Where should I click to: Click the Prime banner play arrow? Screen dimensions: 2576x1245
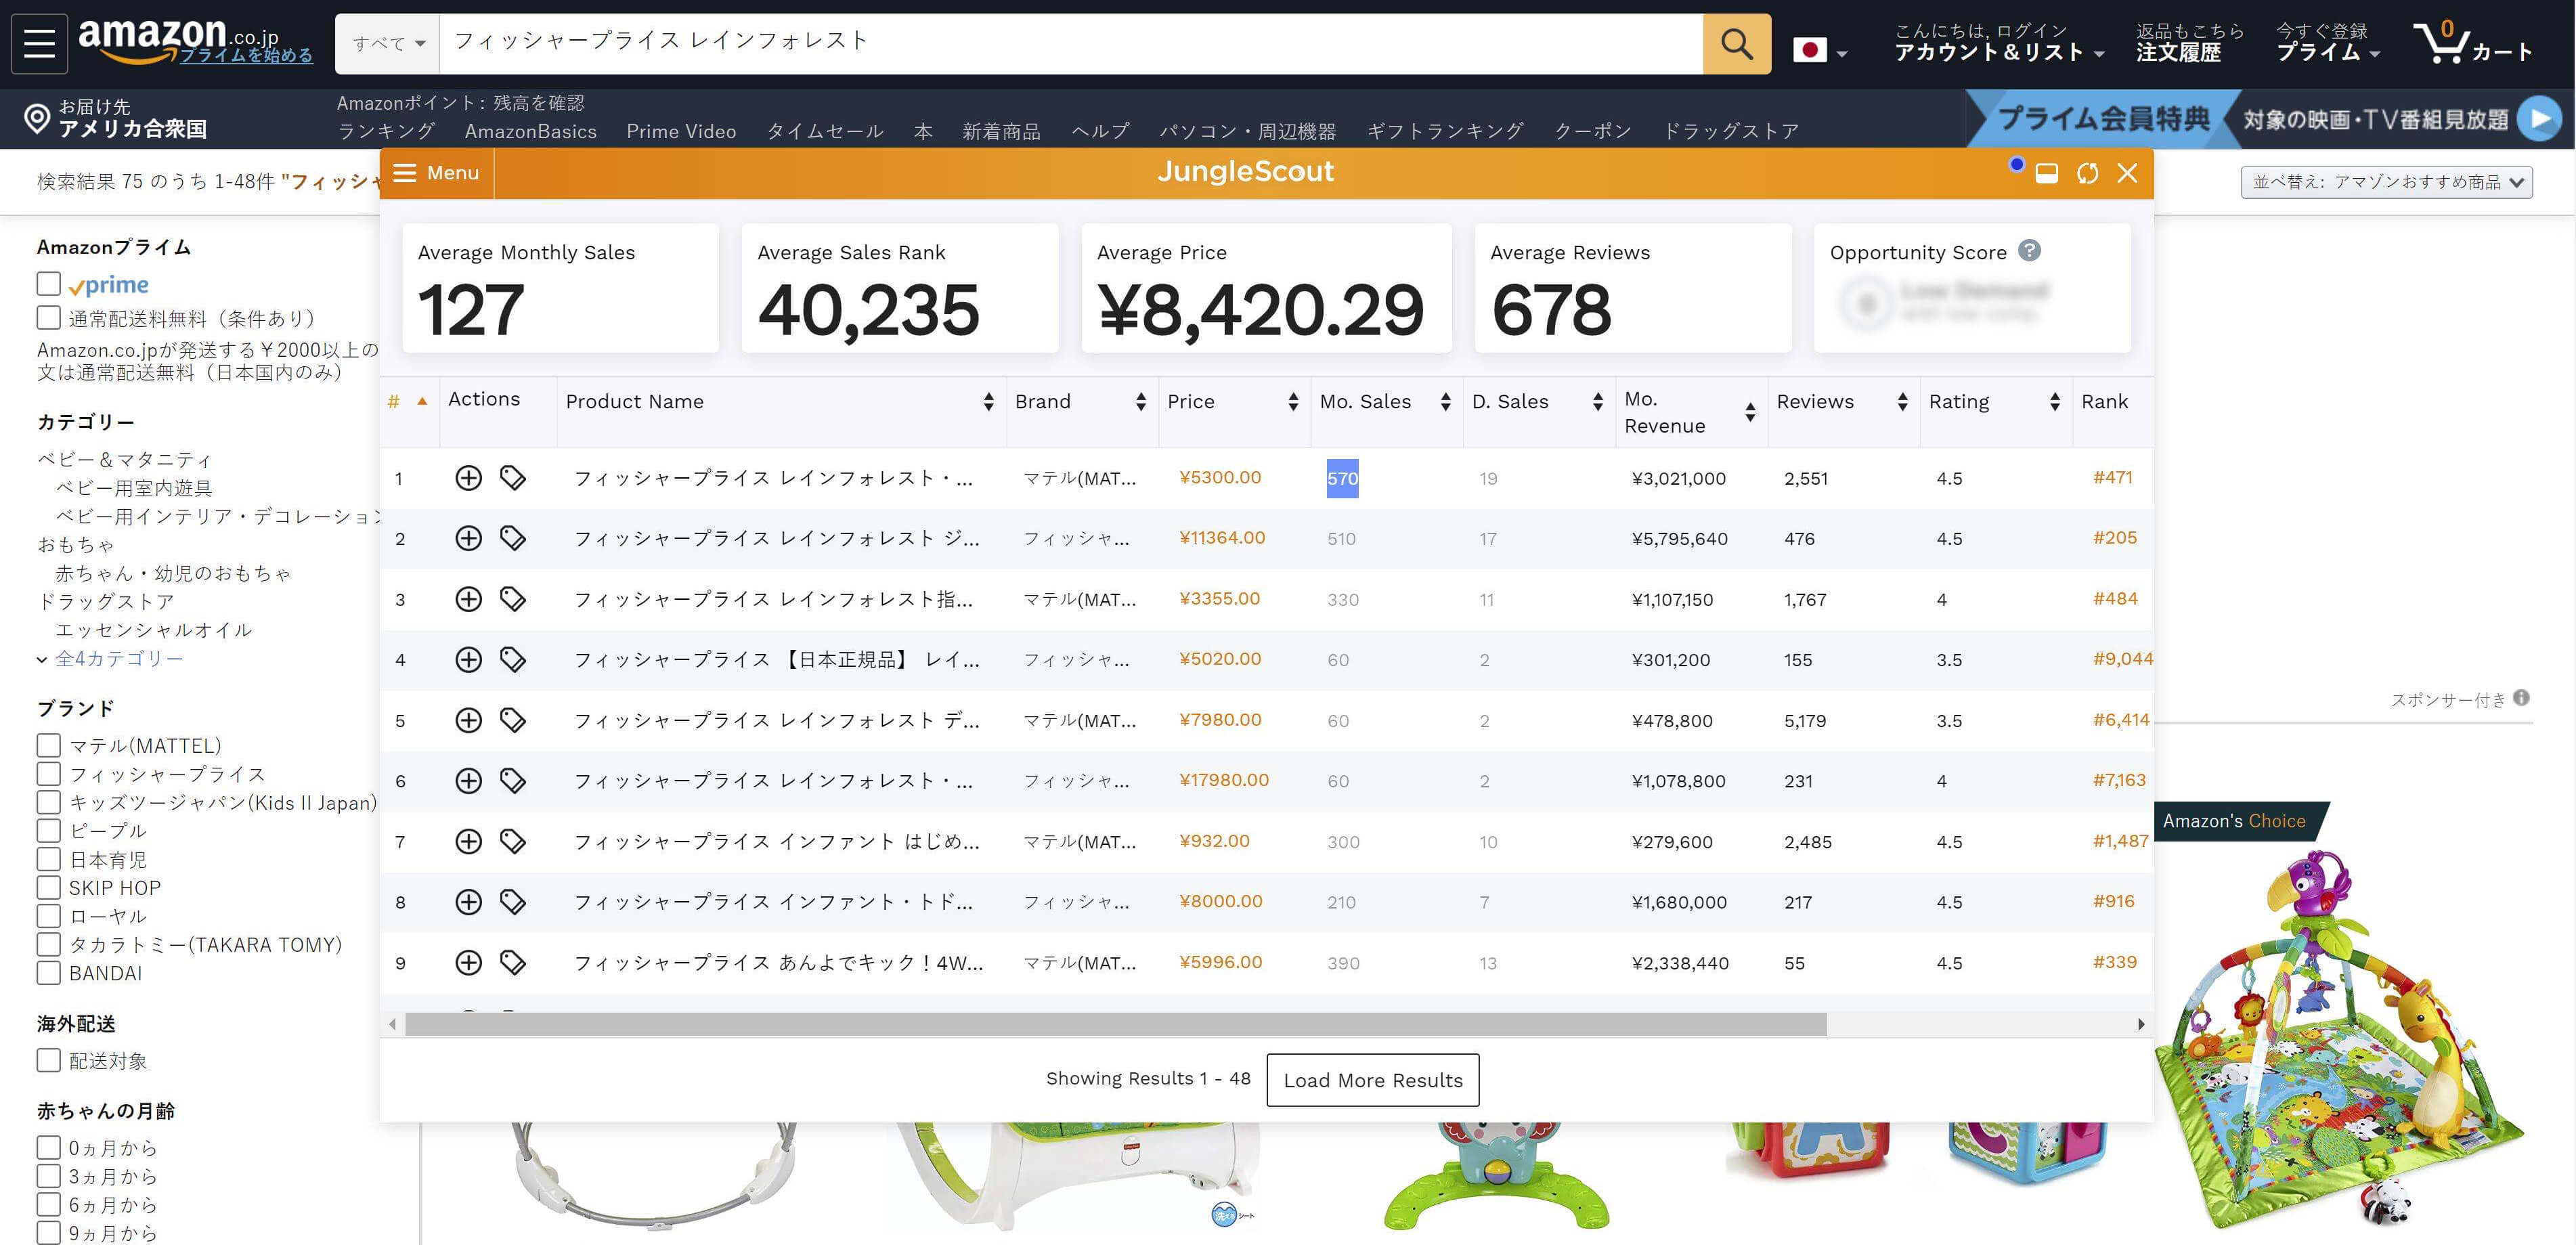click(2539, 119)
